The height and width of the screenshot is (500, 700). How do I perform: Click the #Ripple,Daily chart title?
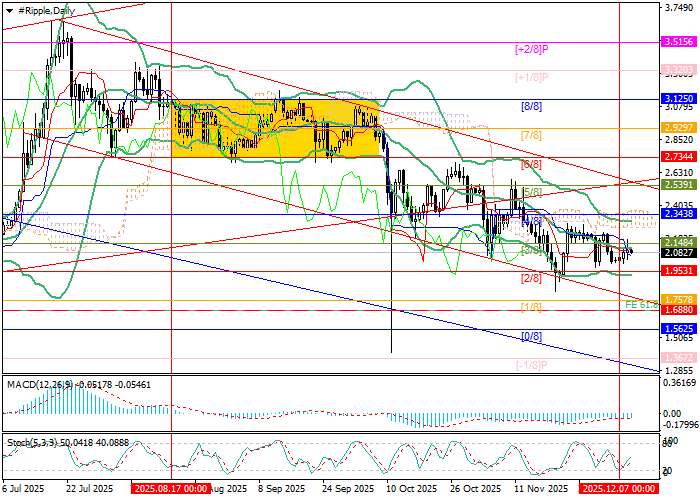(42, 9)
